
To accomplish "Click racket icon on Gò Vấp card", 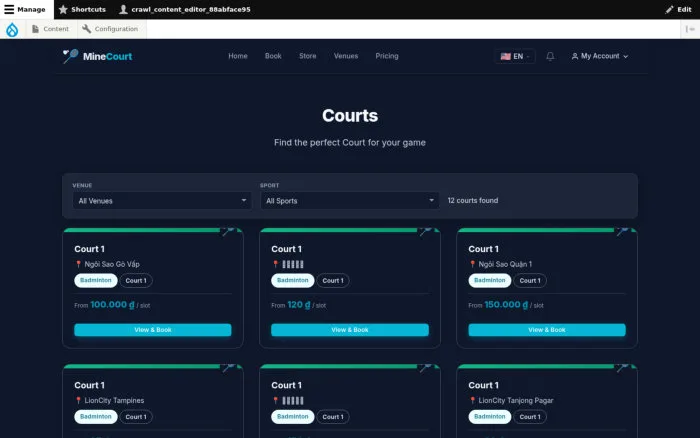I will [228, 231].
